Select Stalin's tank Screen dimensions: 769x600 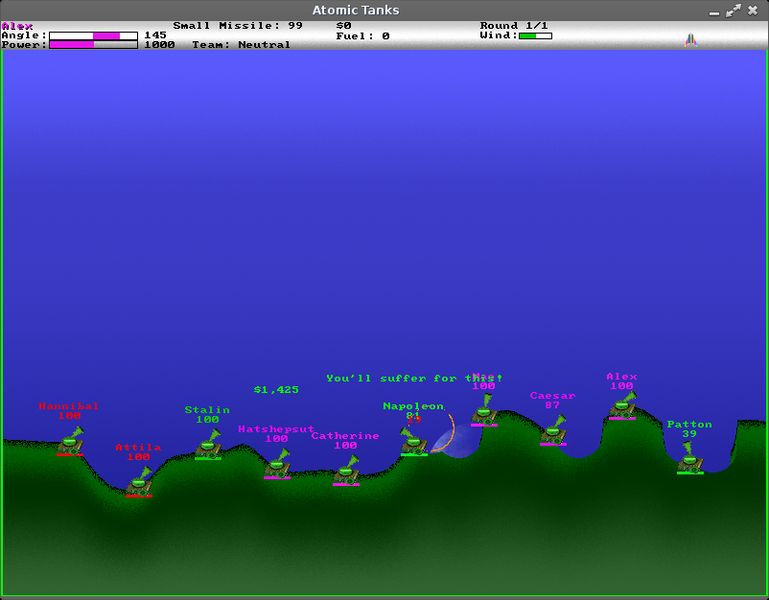point(208,445)
